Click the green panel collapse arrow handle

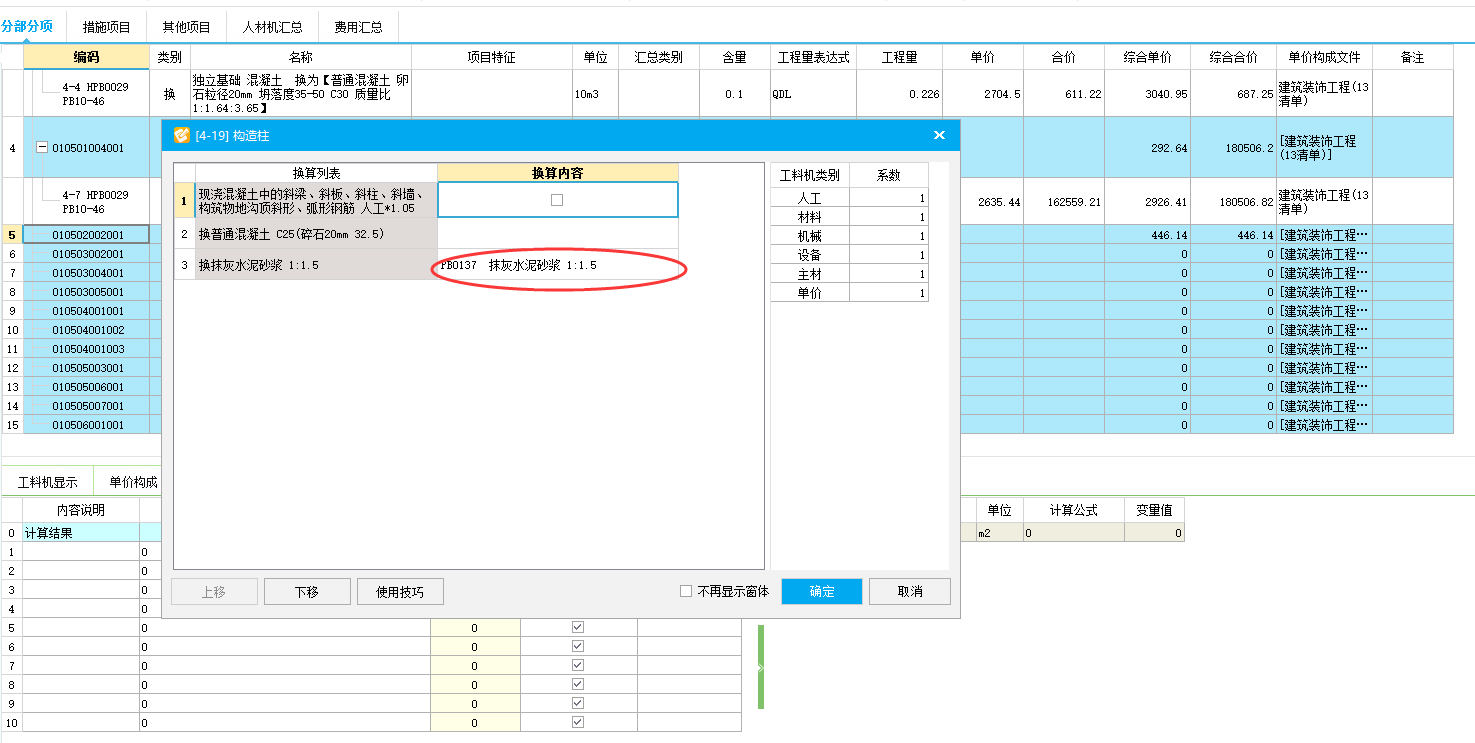tap(761, 667)
